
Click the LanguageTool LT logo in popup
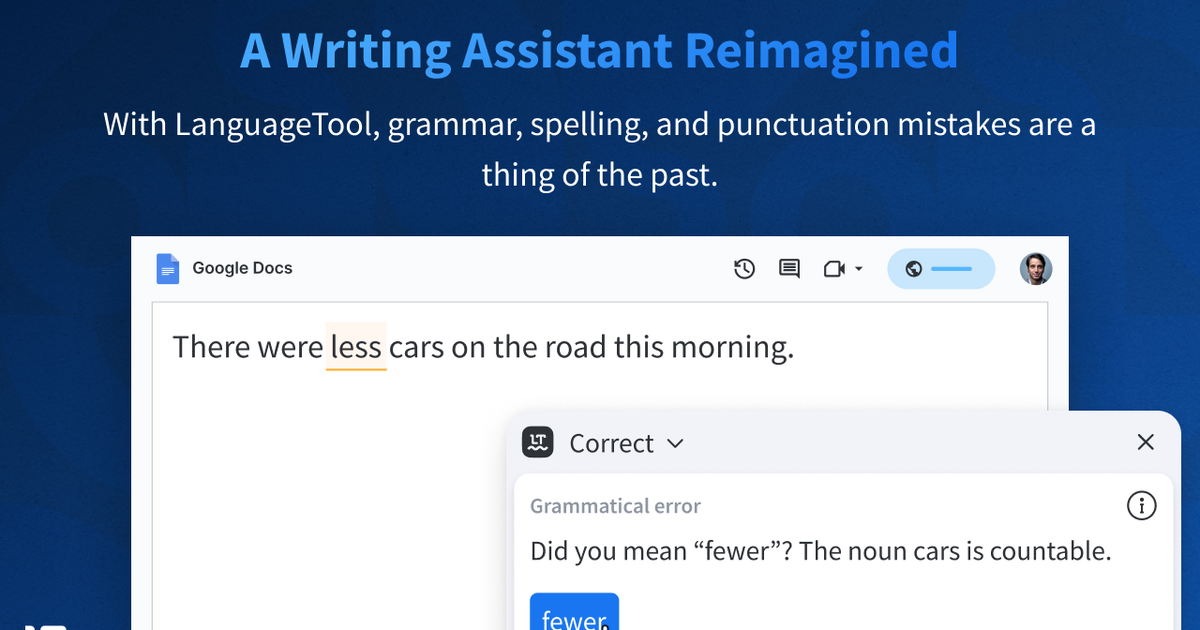tap(538, 442)
